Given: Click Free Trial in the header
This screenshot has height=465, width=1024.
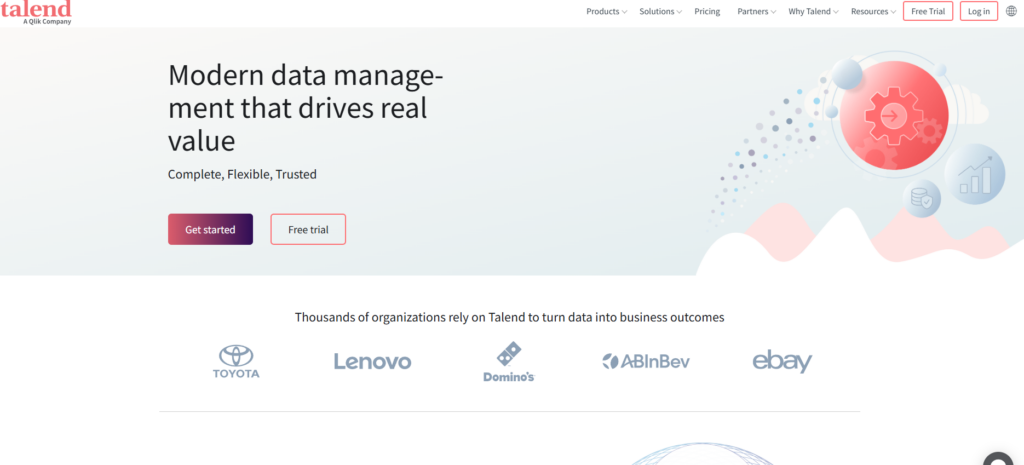Looking at the screenshot, I should (927, 12).
